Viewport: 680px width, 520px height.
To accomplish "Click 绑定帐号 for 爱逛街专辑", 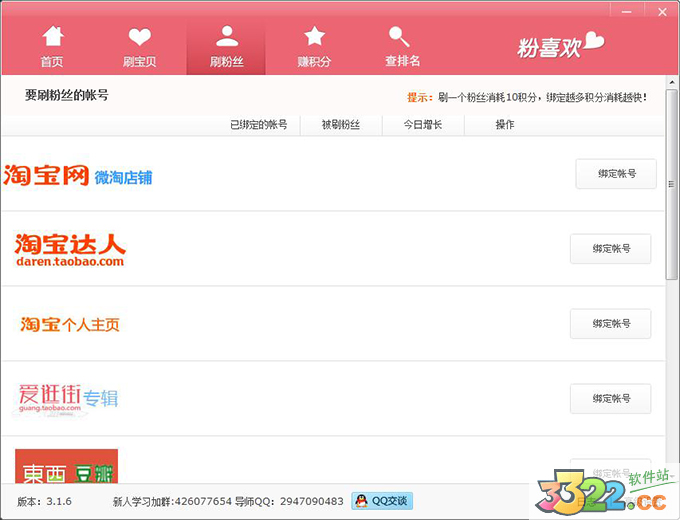I will (611, 399).
